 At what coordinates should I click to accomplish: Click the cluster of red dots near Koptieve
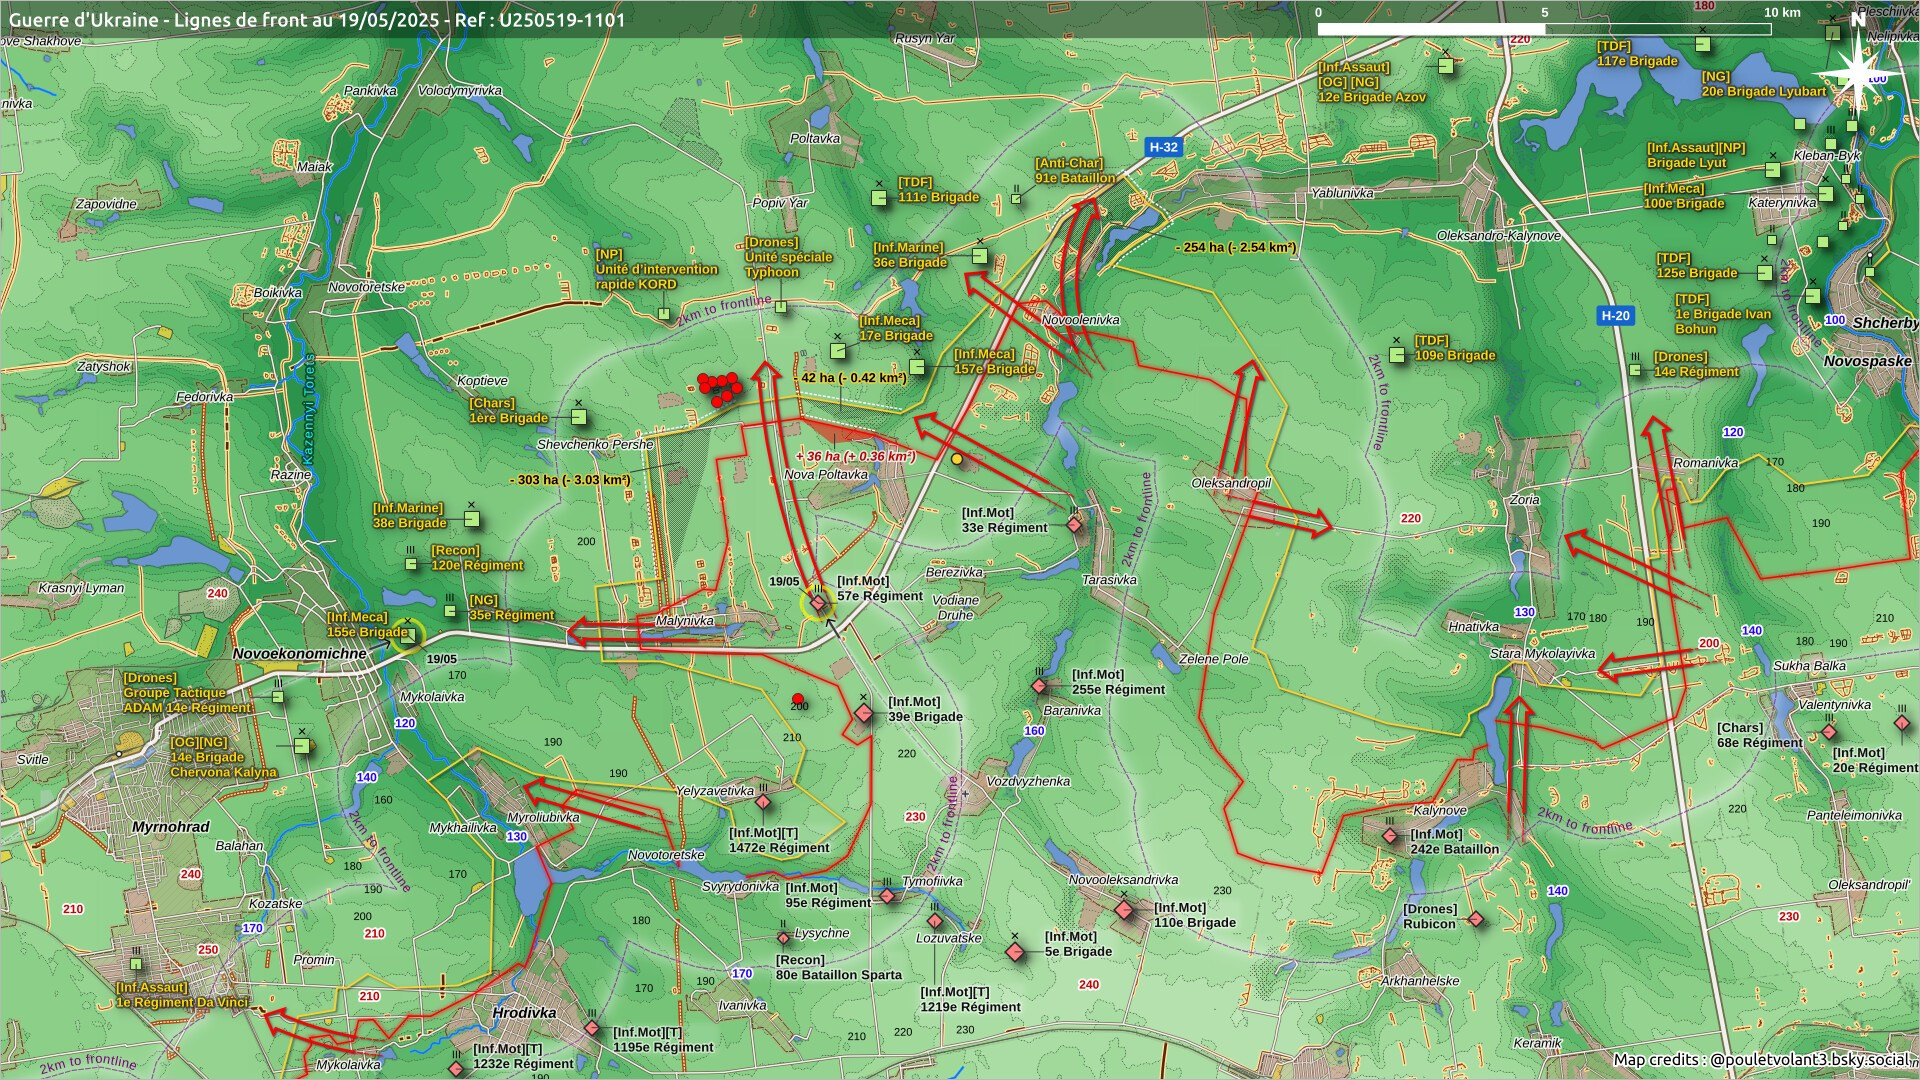tap(720, 389)
